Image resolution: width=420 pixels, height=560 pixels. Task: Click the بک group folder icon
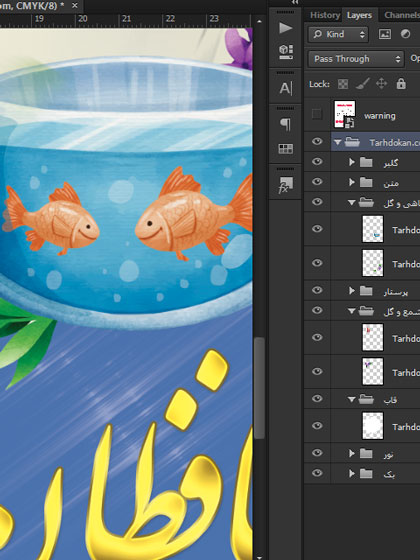coord(366,474)
